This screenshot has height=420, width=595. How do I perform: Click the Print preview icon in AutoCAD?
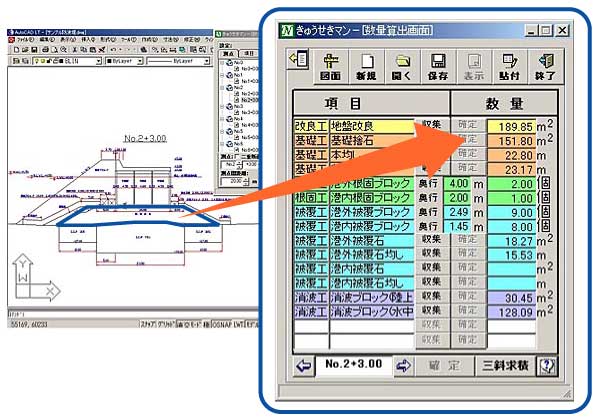[54, 50]
